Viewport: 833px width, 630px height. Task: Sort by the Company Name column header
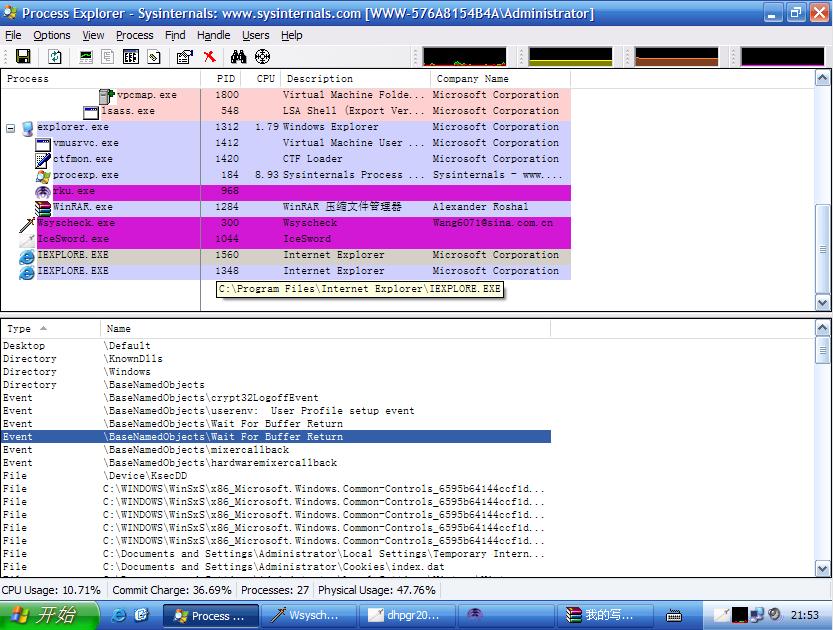(x=500, y=79)
